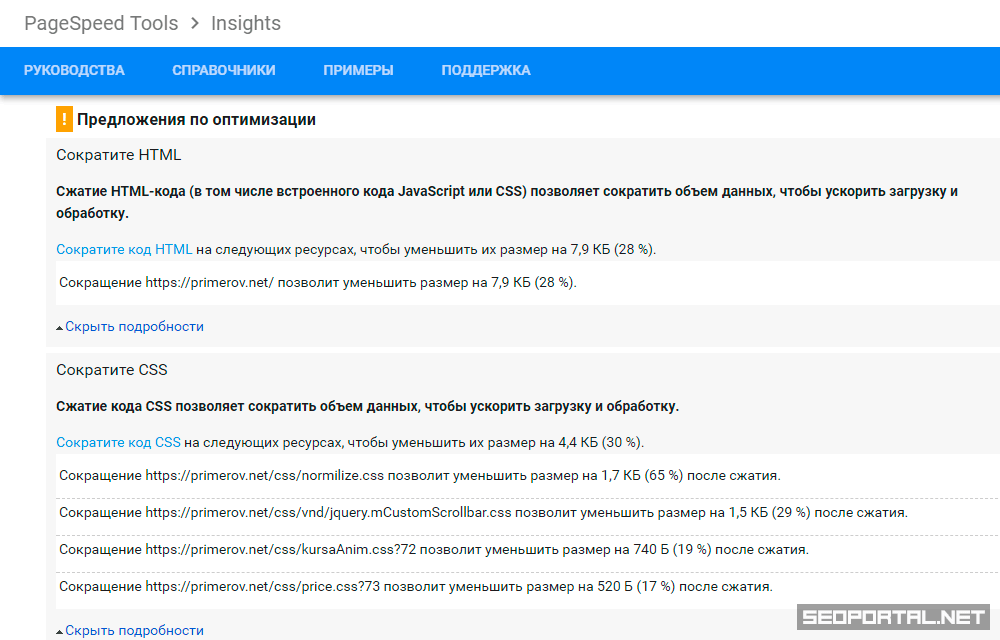The image size is (1000, 640).
Task: Follow the 'Сократите код HTML' link
Action: [124, 249]
